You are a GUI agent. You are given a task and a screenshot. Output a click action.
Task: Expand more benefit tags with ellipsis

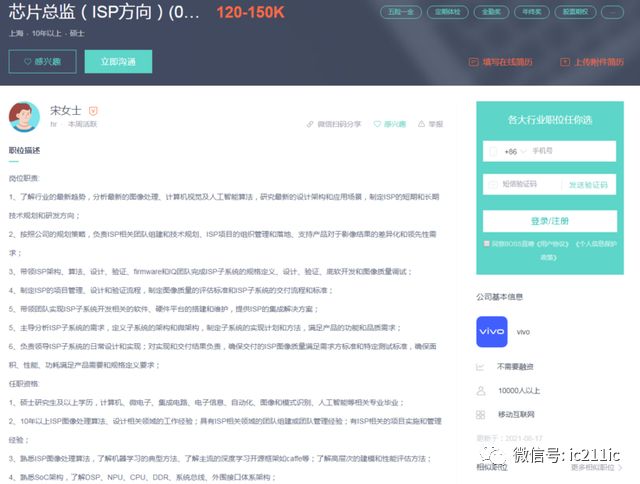point(613,12)
